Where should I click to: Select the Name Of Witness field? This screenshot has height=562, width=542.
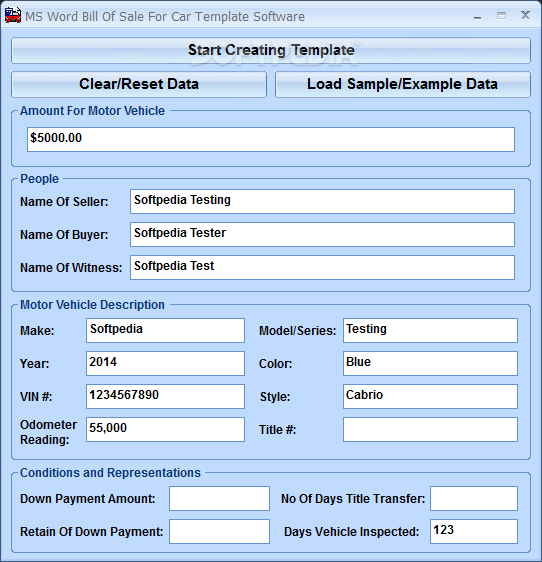point(322,267)
